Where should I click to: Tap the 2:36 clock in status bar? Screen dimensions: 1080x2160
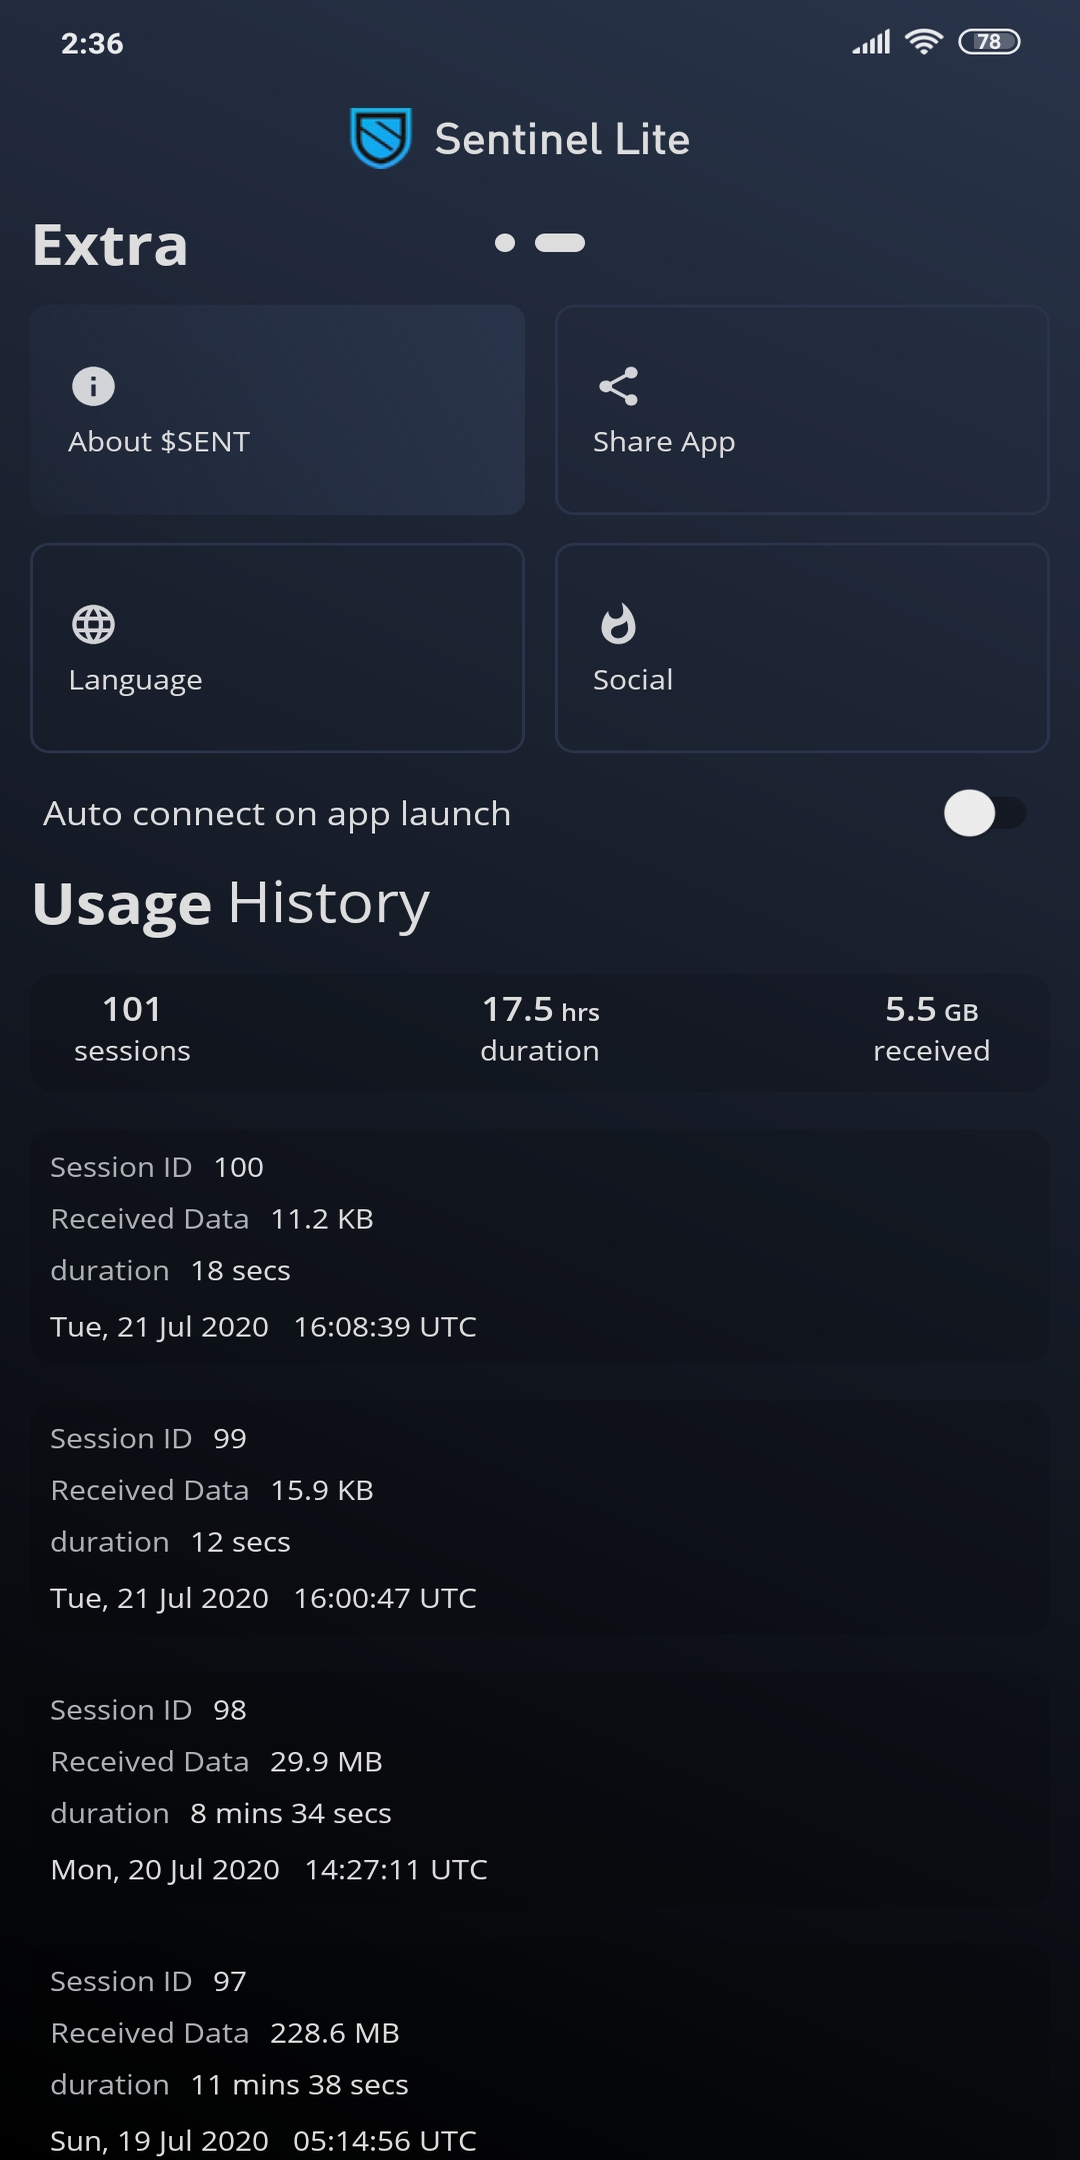(92, 43)
